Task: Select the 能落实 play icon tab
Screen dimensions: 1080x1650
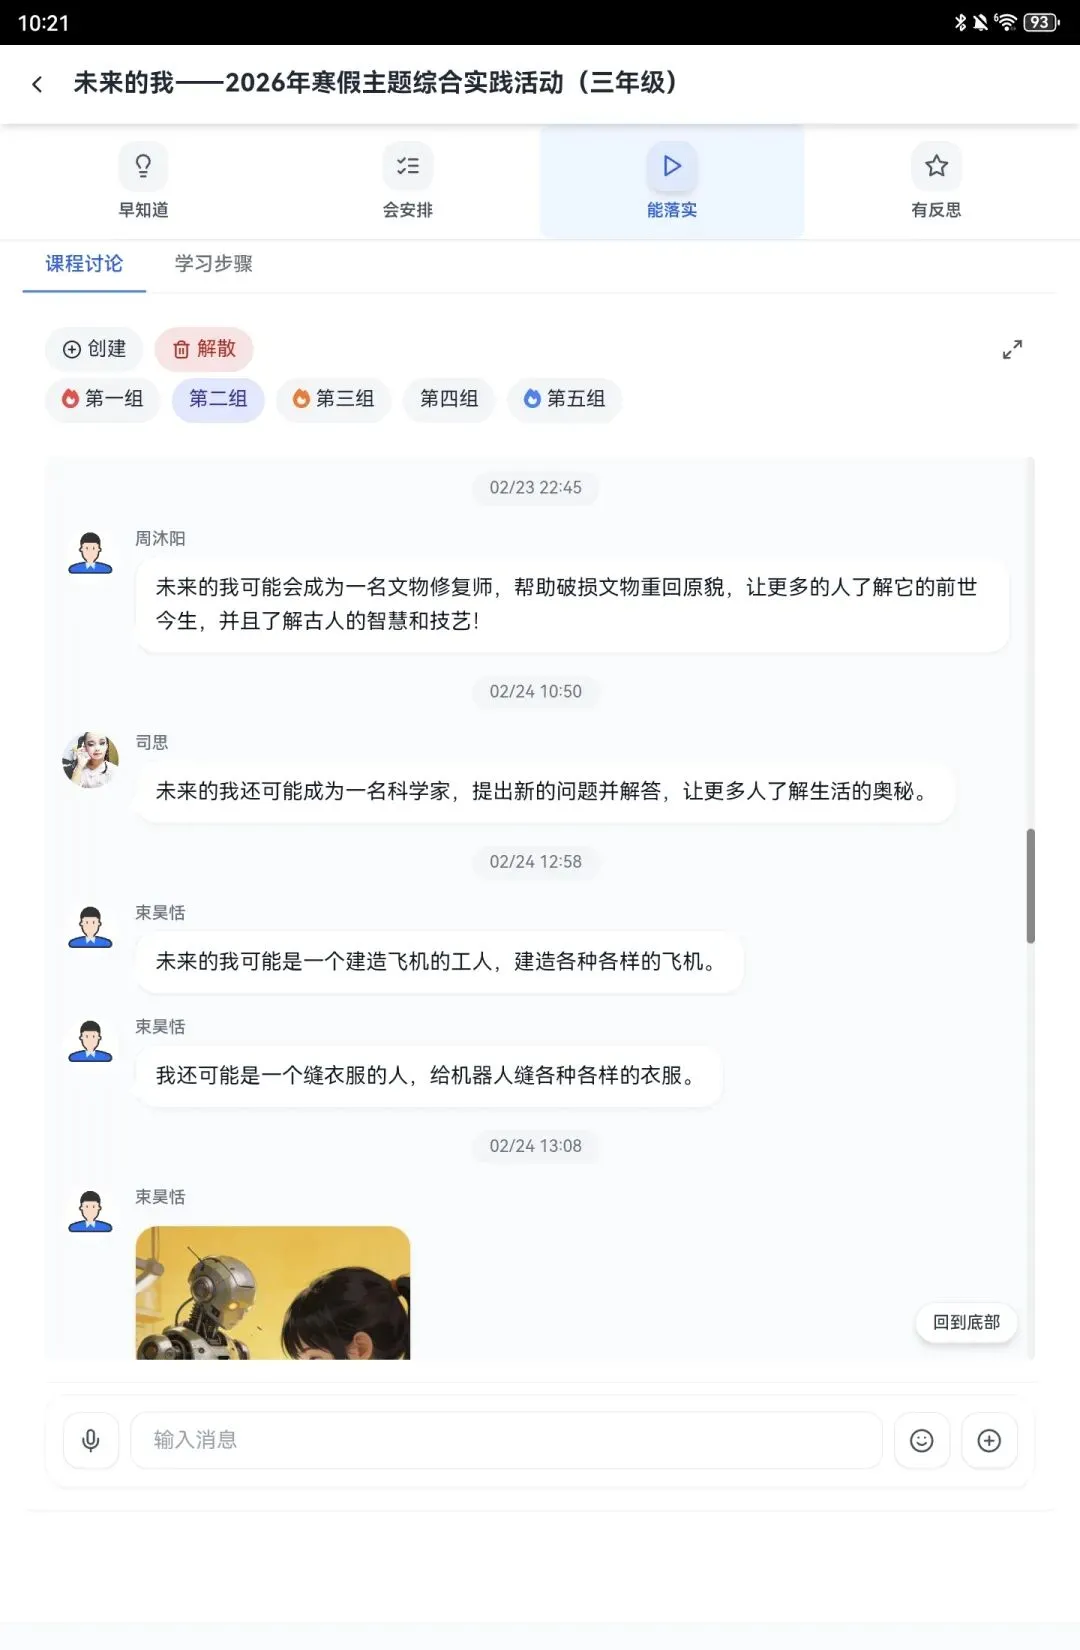Action: point(672,181)
